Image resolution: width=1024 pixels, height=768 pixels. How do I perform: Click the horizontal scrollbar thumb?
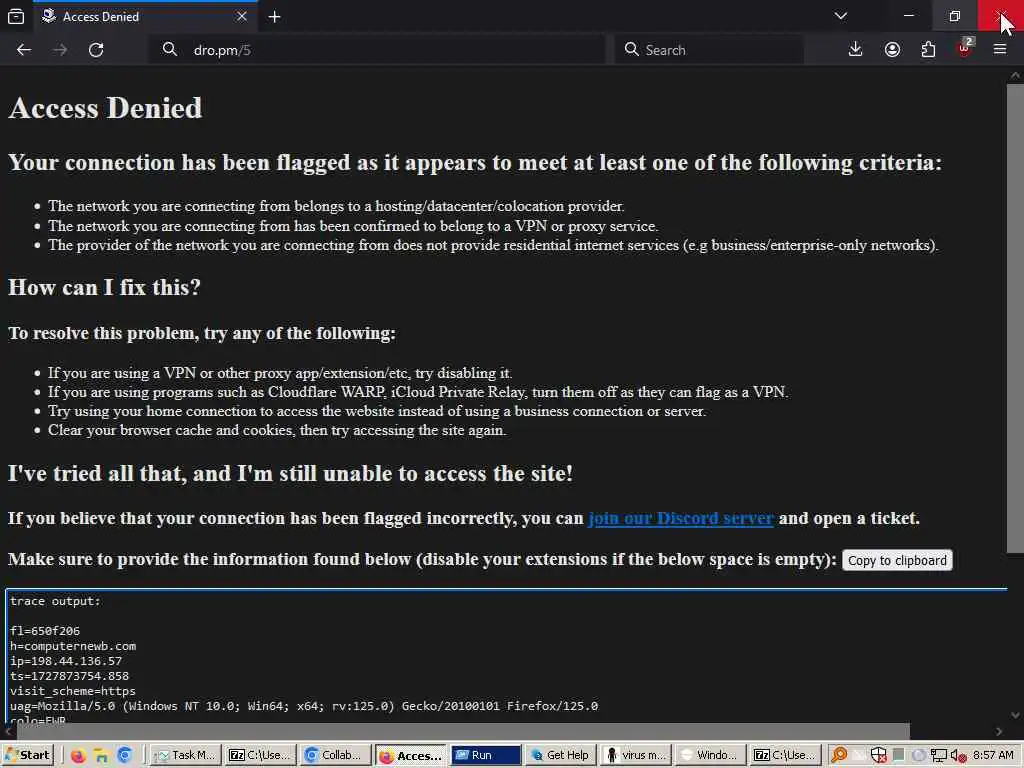pyautogui.click(x=462, y=731)
